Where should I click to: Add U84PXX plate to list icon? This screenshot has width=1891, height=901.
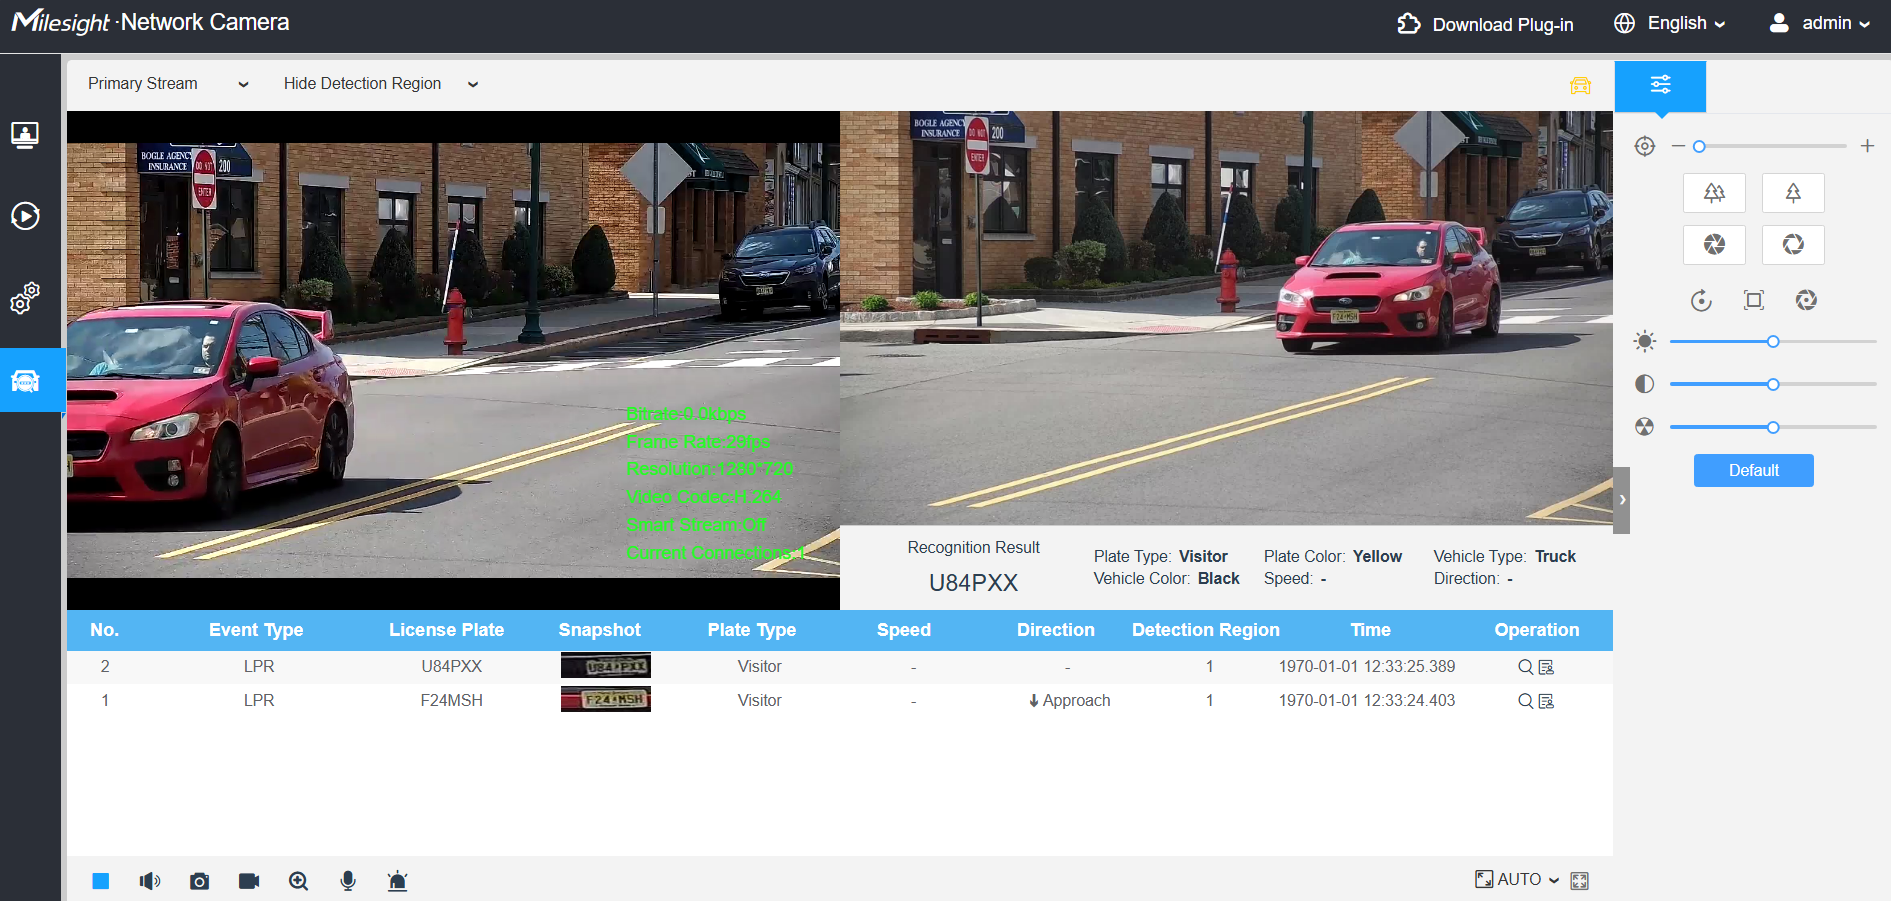[1546, 667]
